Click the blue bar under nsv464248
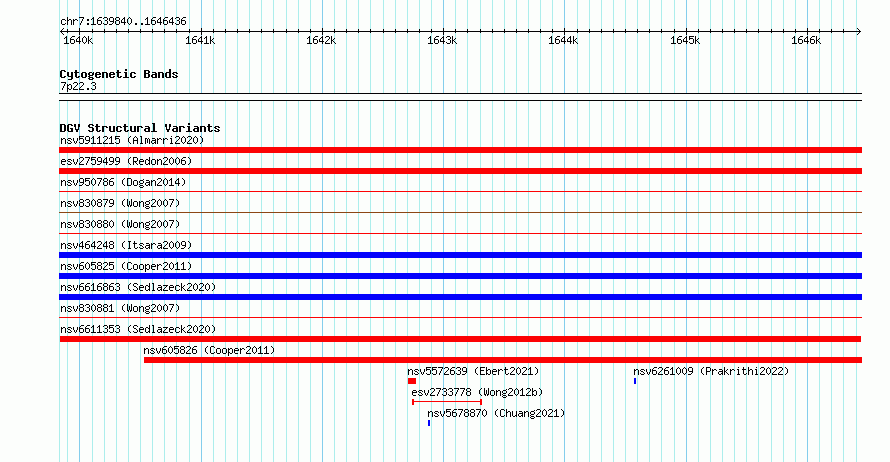Viewport: 890px width, 462px height. (x=460, y=255)
